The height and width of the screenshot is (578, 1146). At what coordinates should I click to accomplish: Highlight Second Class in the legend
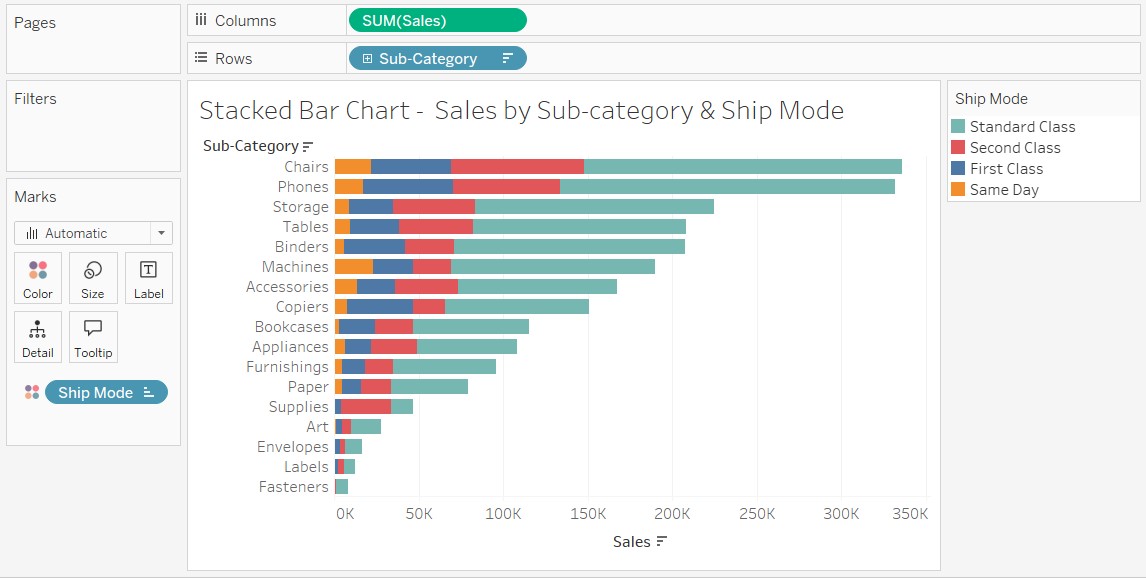click(1015, 148)
